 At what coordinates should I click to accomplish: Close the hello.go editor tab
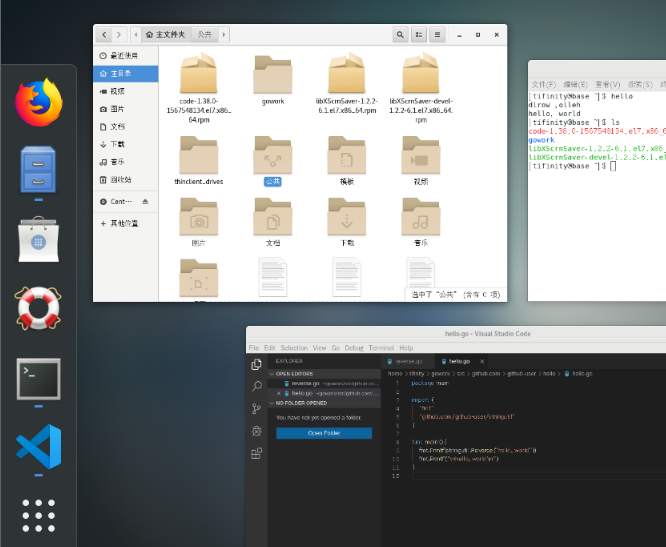482,361
